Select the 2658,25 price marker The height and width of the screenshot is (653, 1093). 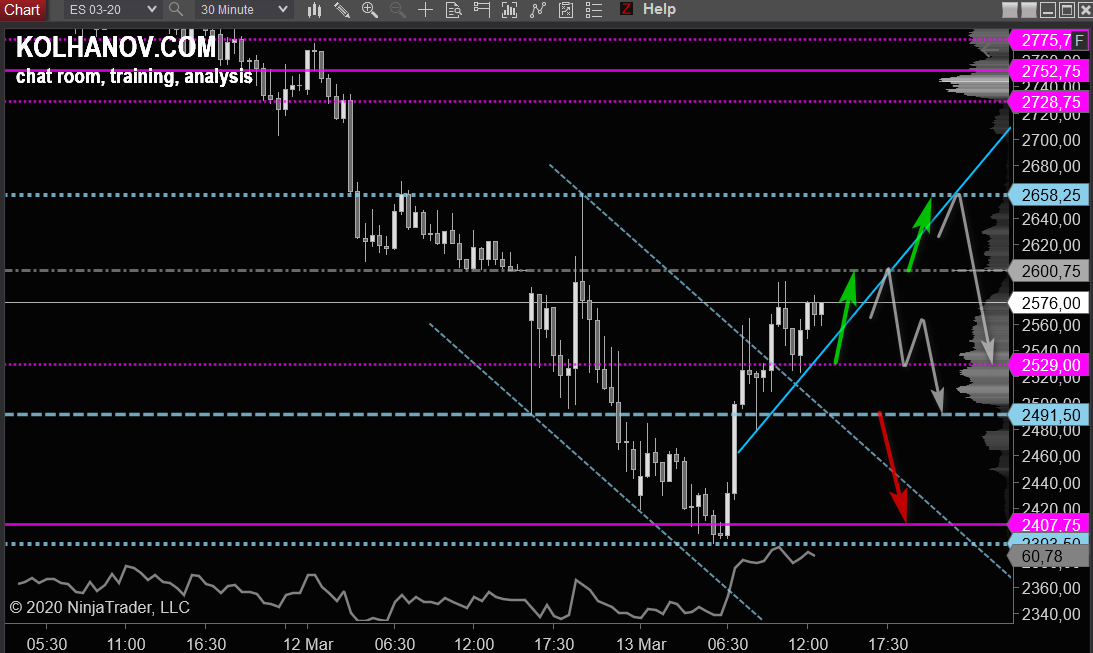1050,195
